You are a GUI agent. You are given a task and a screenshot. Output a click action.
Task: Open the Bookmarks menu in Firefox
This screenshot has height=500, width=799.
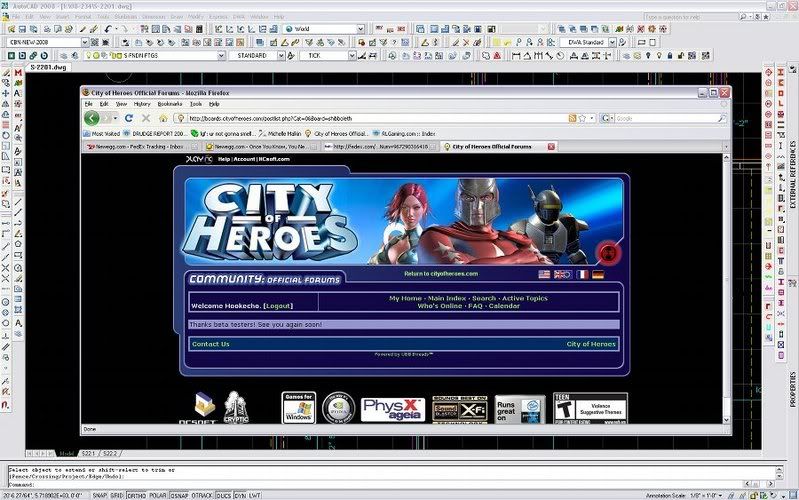coord(170,104)
